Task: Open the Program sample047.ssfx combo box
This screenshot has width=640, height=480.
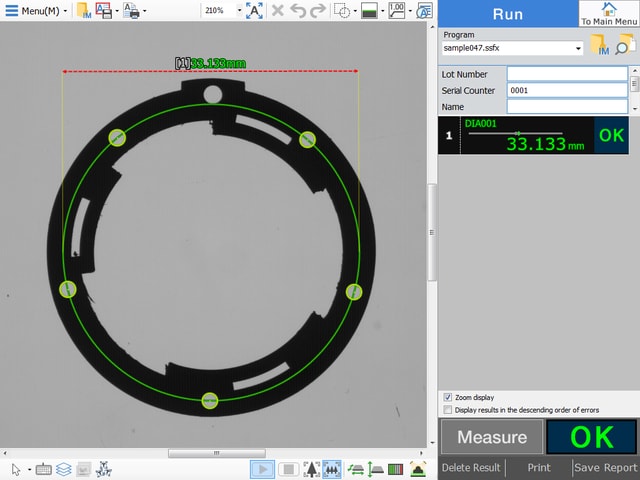Action: pos(512,48)
